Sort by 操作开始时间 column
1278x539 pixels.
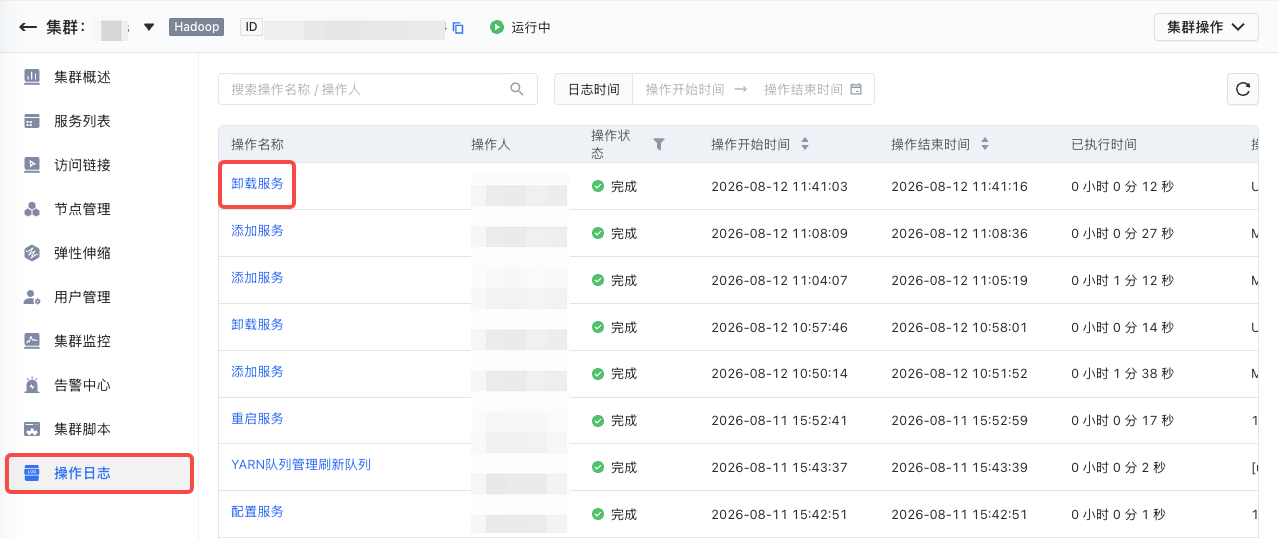coord(804,144)
